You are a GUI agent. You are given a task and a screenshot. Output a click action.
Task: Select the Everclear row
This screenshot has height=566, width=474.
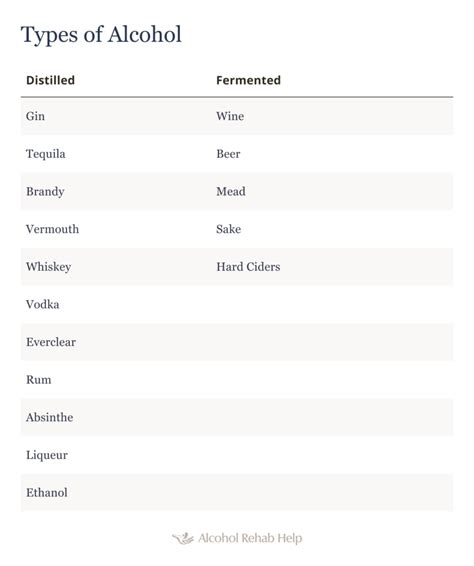click(237, 342)
